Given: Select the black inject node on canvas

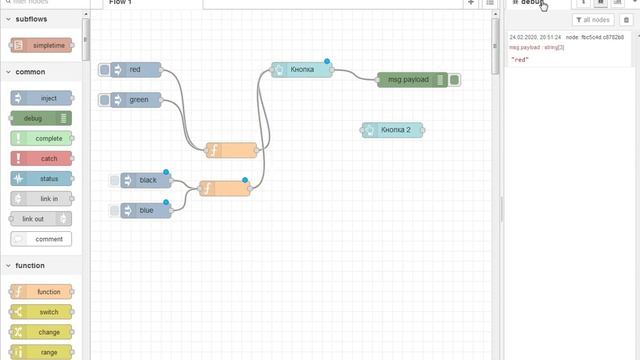Looking at the screenshot, I should pyautogui.click(x=146, y=180).
